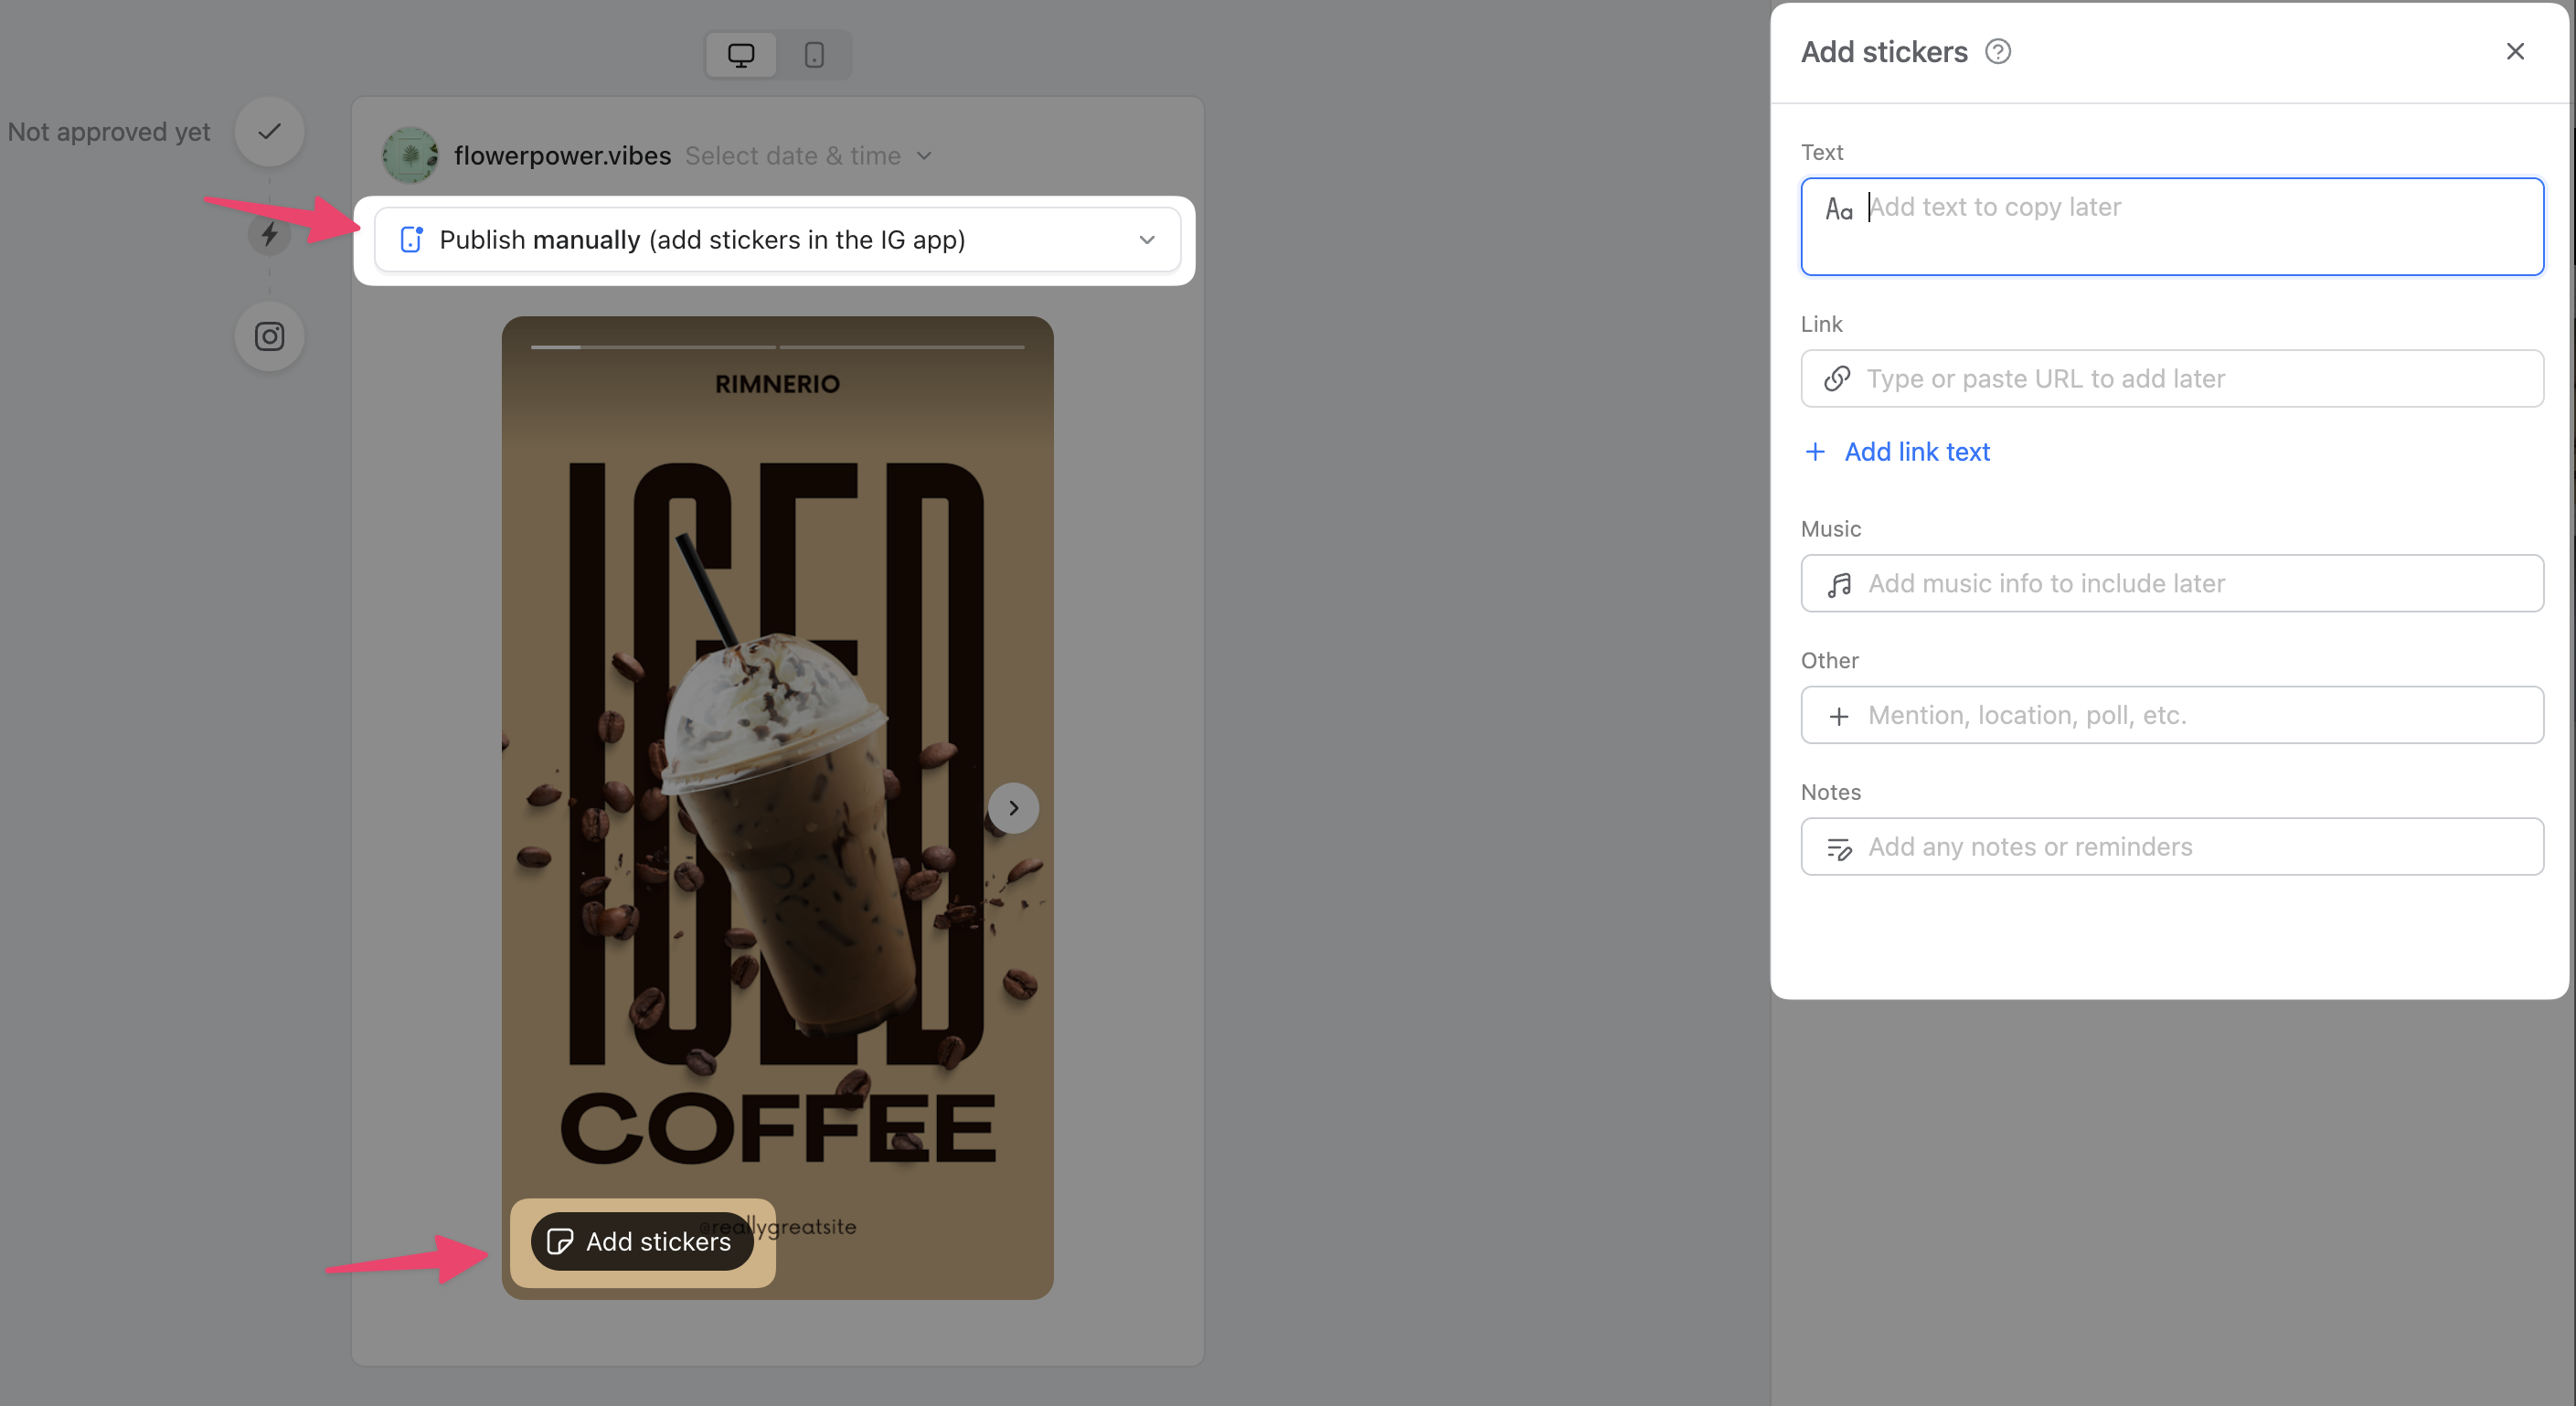Open the help icon beside Add stickers

1997,51
